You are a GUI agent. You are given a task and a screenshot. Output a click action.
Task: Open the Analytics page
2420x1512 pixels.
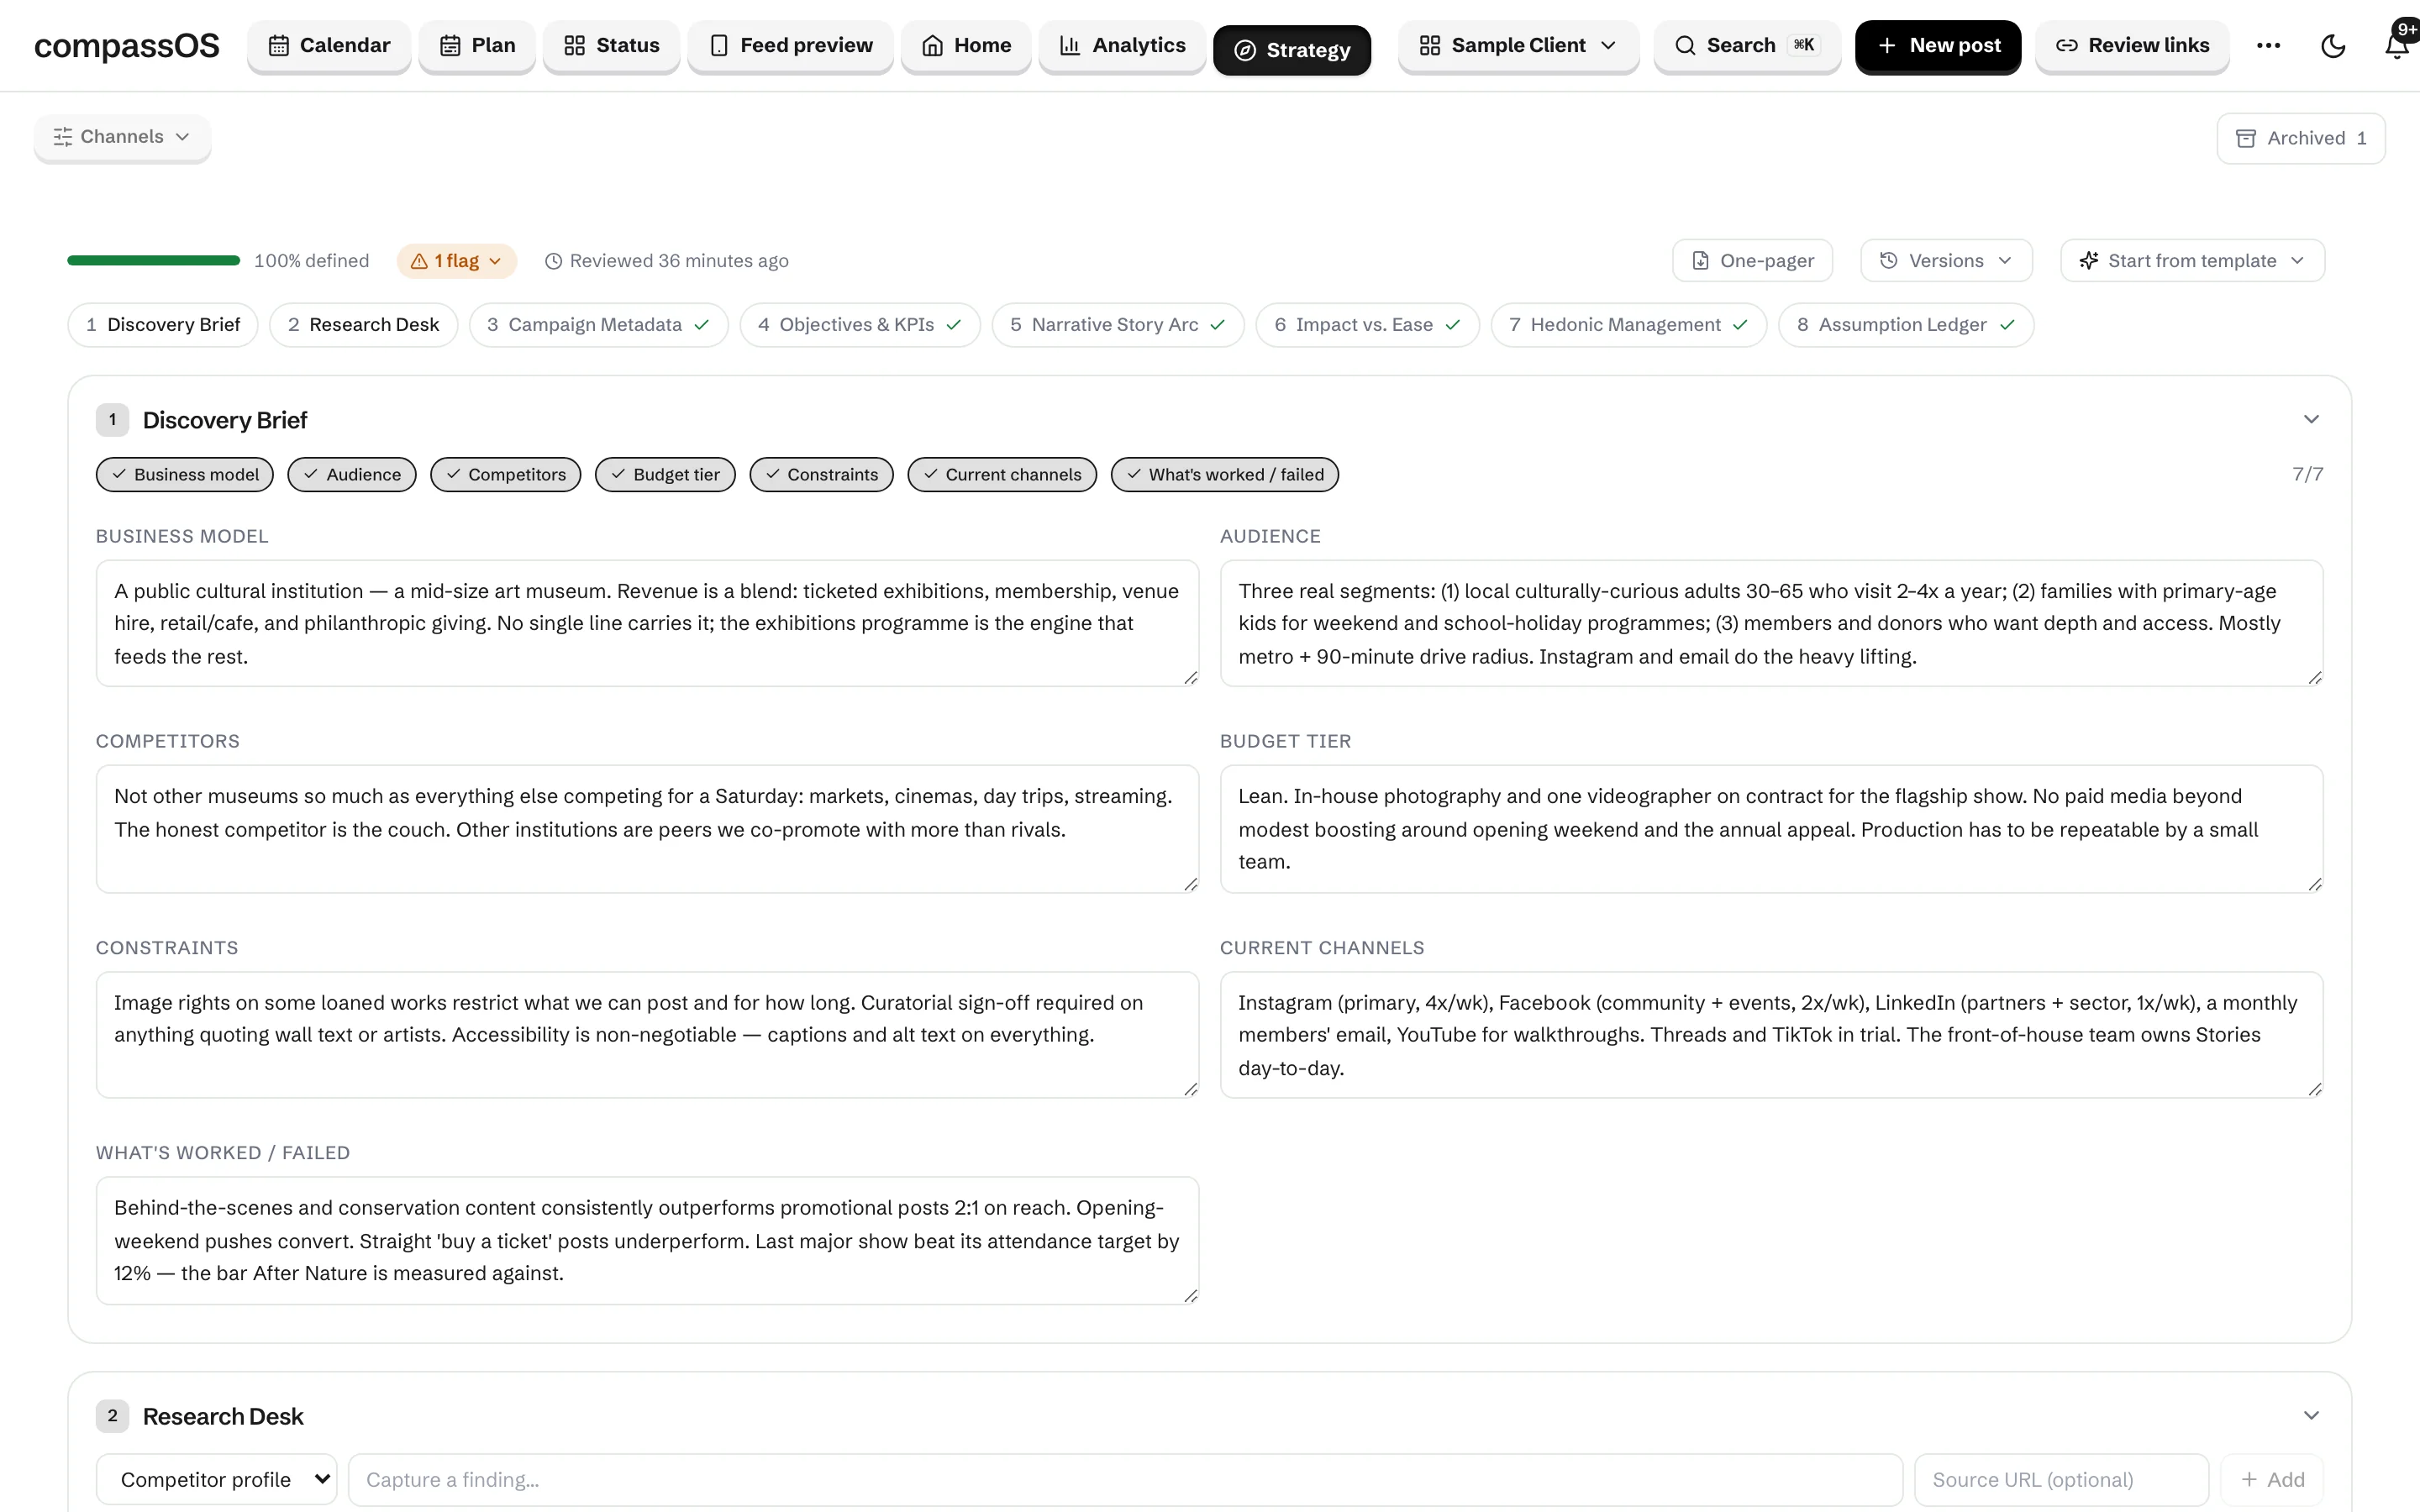(x=1122, y=45)
